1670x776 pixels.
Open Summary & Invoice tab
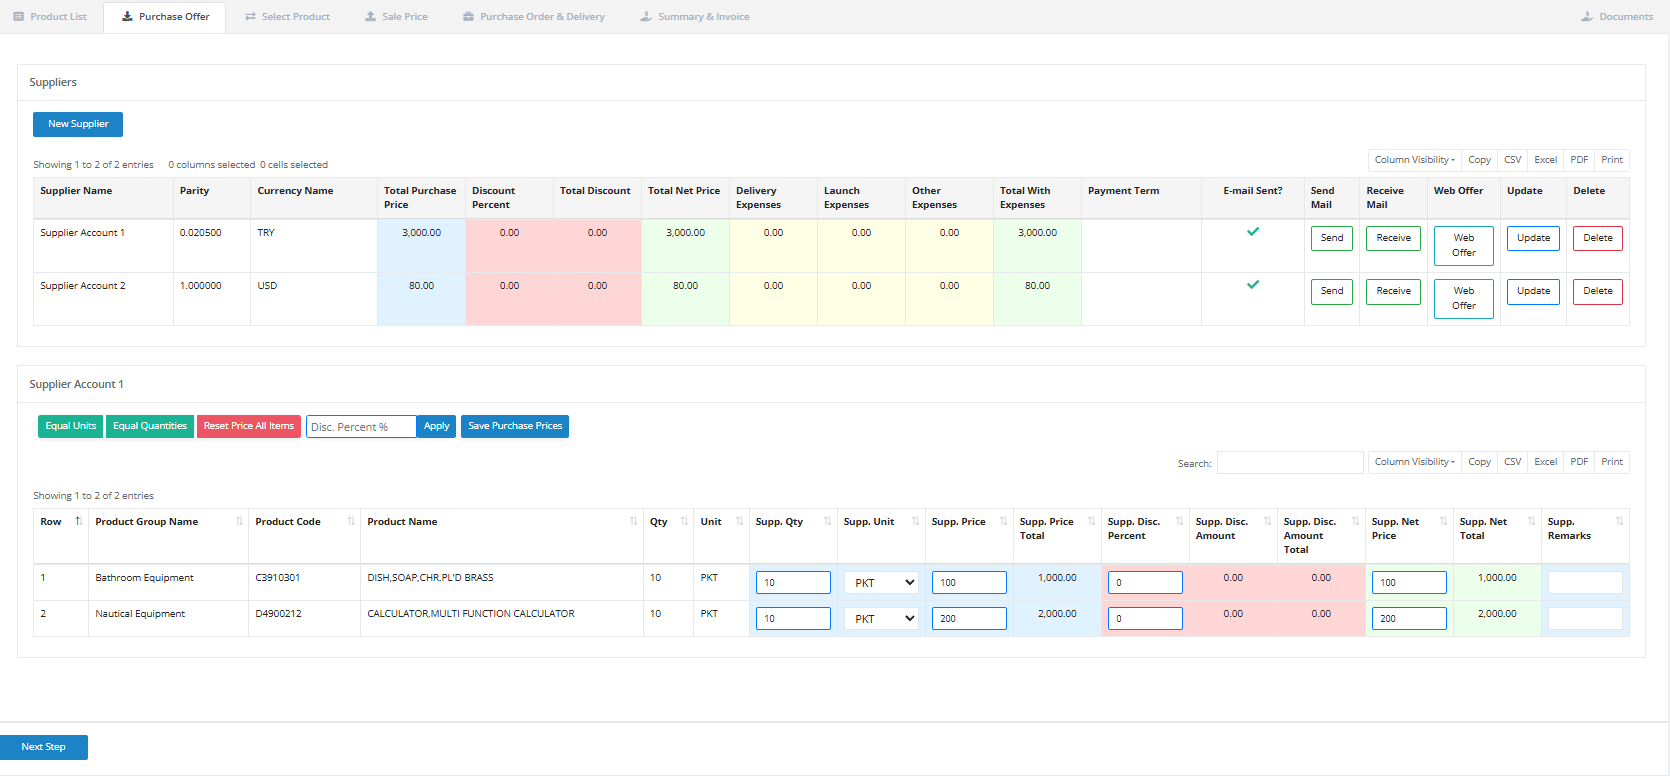click(695, 17)
